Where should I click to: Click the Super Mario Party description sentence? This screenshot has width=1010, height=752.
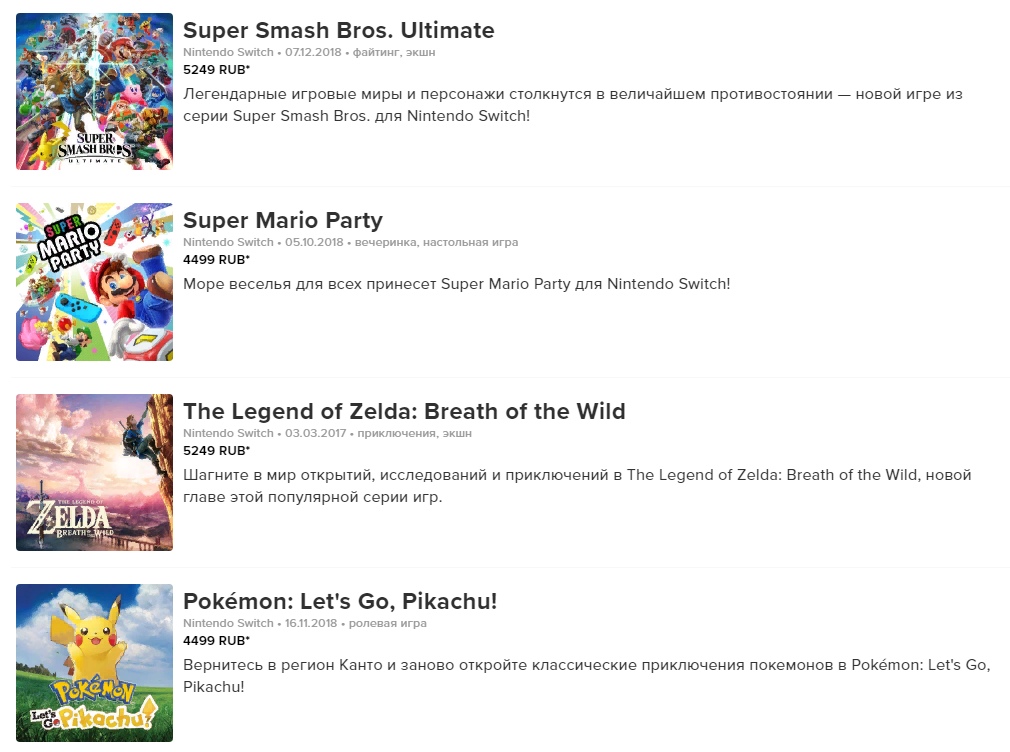pyautogui.click(x=456, y=284)
